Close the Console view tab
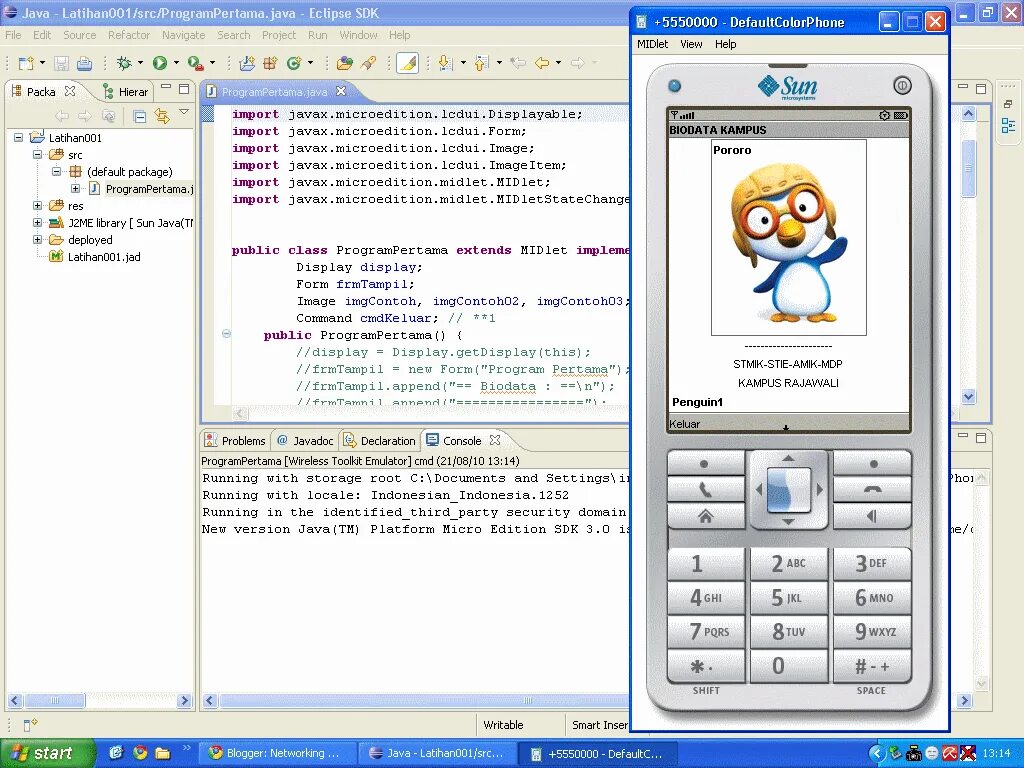Image resolution: width=1024 pixels, height=768 pixels. 495,440
